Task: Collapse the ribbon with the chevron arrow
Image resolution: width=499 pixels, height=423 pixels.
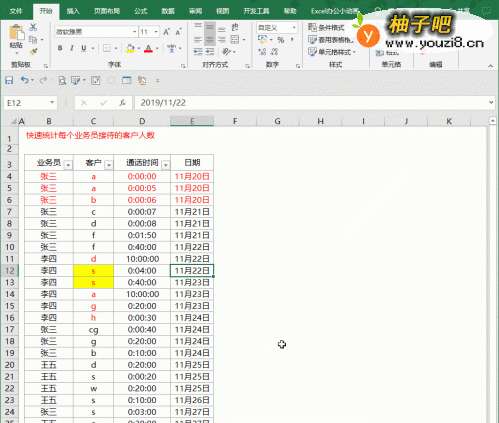Action: [490, 66]
